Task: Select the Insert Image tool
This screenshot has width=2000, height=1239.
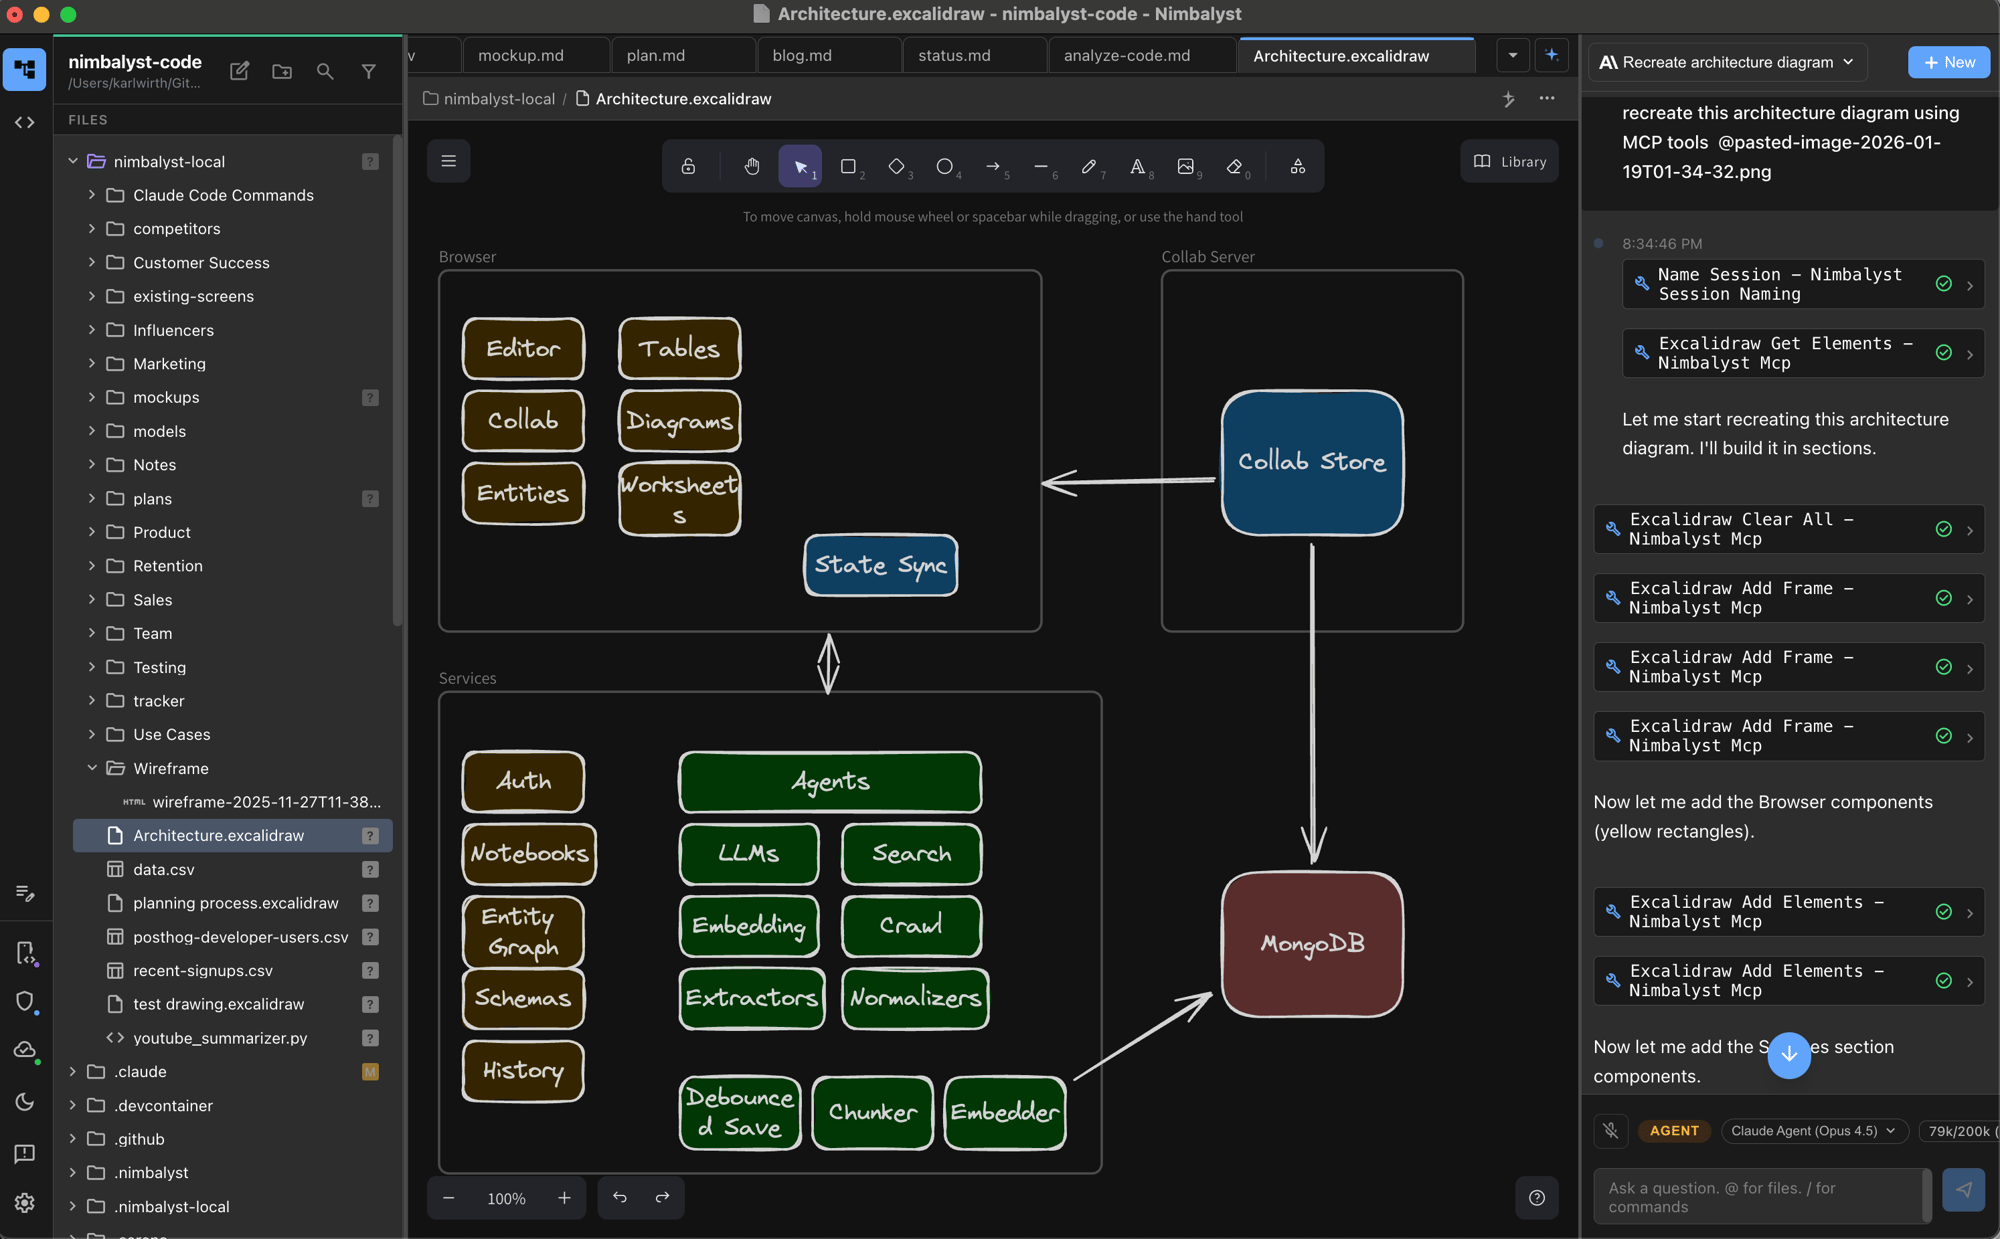Action: (1186, 166)
